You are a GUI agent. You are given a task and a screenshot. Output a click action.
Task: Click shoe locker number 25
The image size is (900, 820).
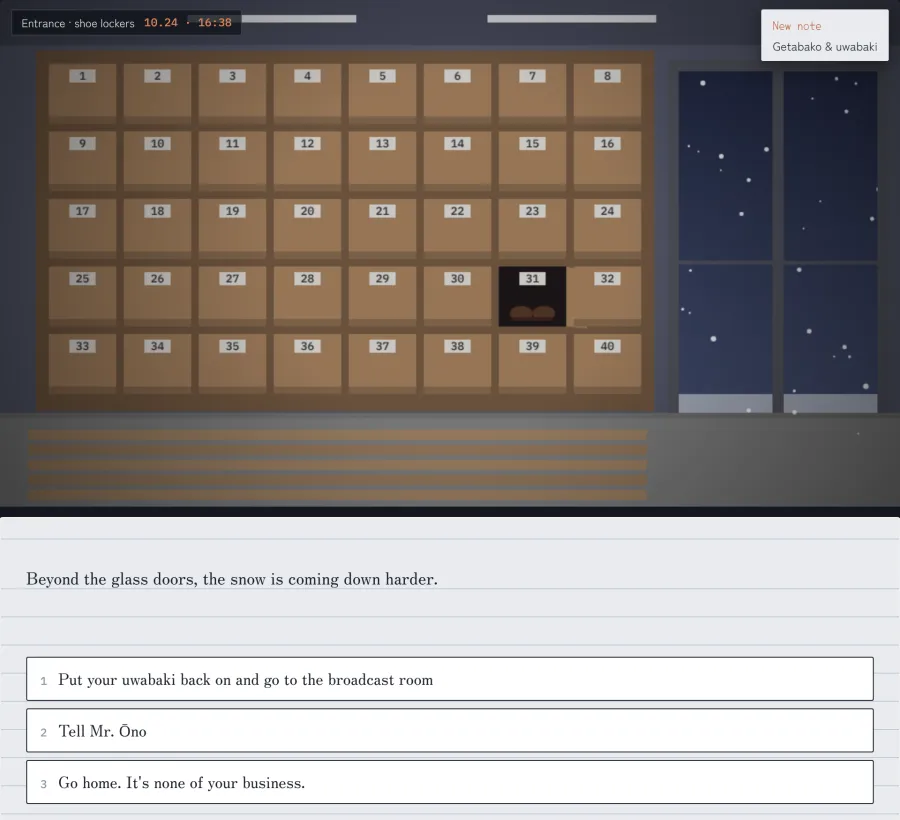83,296
